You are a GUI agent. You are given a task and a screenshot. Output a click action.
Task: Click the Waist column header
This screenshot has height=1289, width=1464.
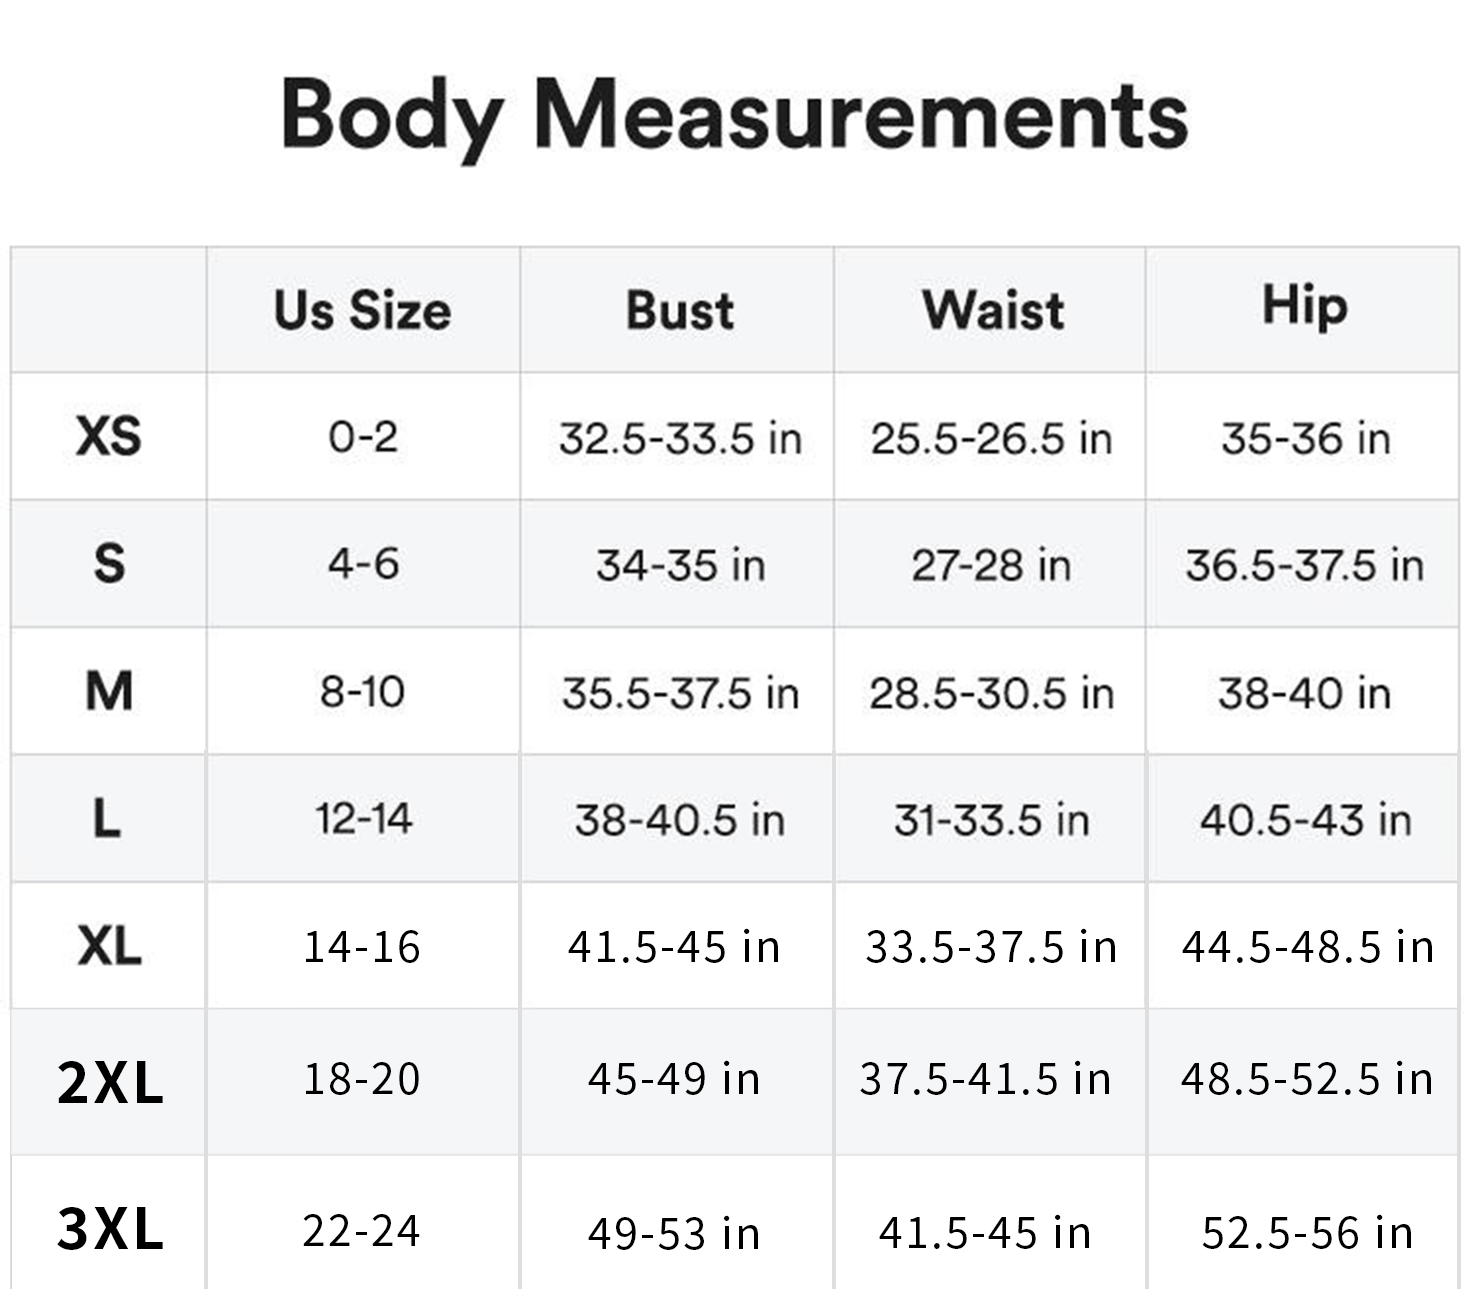[x=993, y=310]
